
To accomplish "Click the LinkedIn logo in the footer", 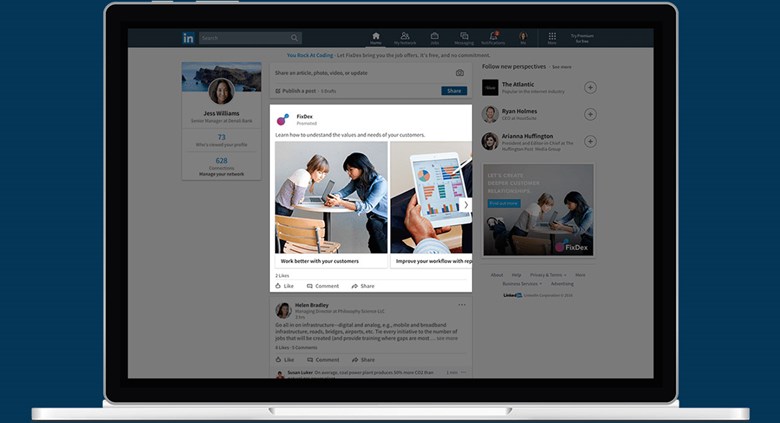I will pyautogui.click(x=512, y=295).
